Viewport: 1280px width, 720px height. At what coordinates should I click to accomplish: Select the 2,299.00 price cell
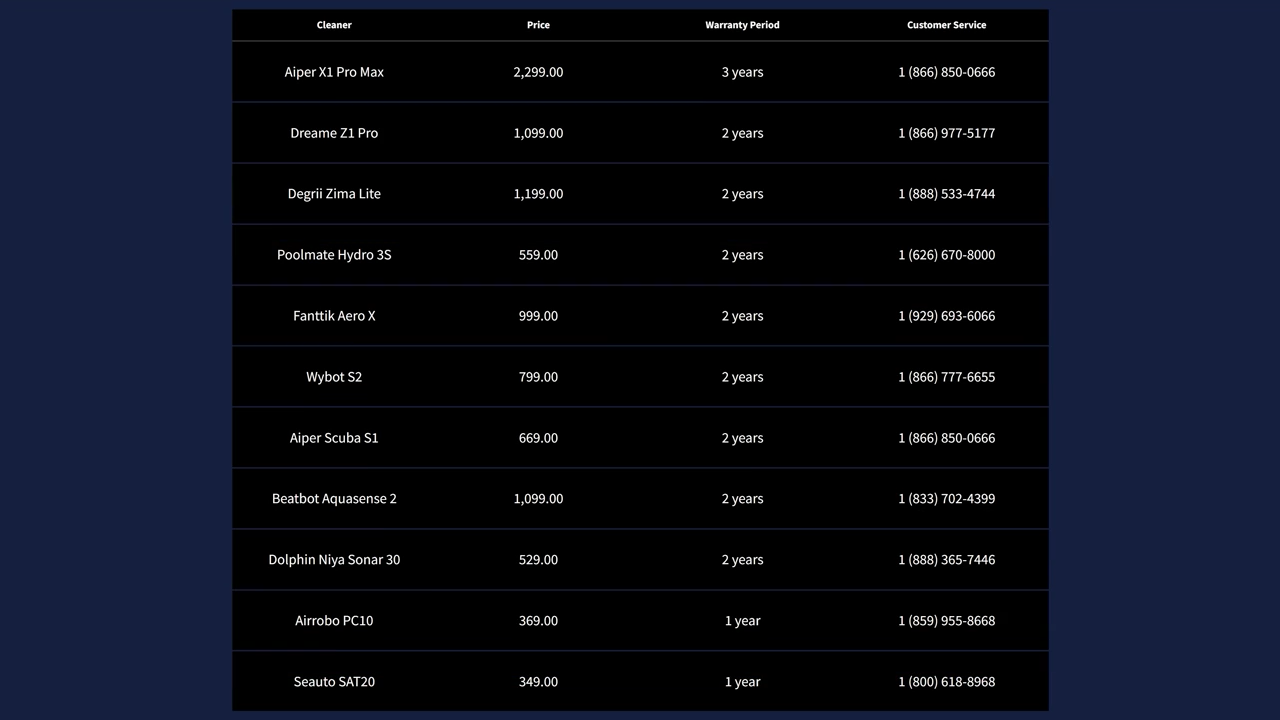538,72
